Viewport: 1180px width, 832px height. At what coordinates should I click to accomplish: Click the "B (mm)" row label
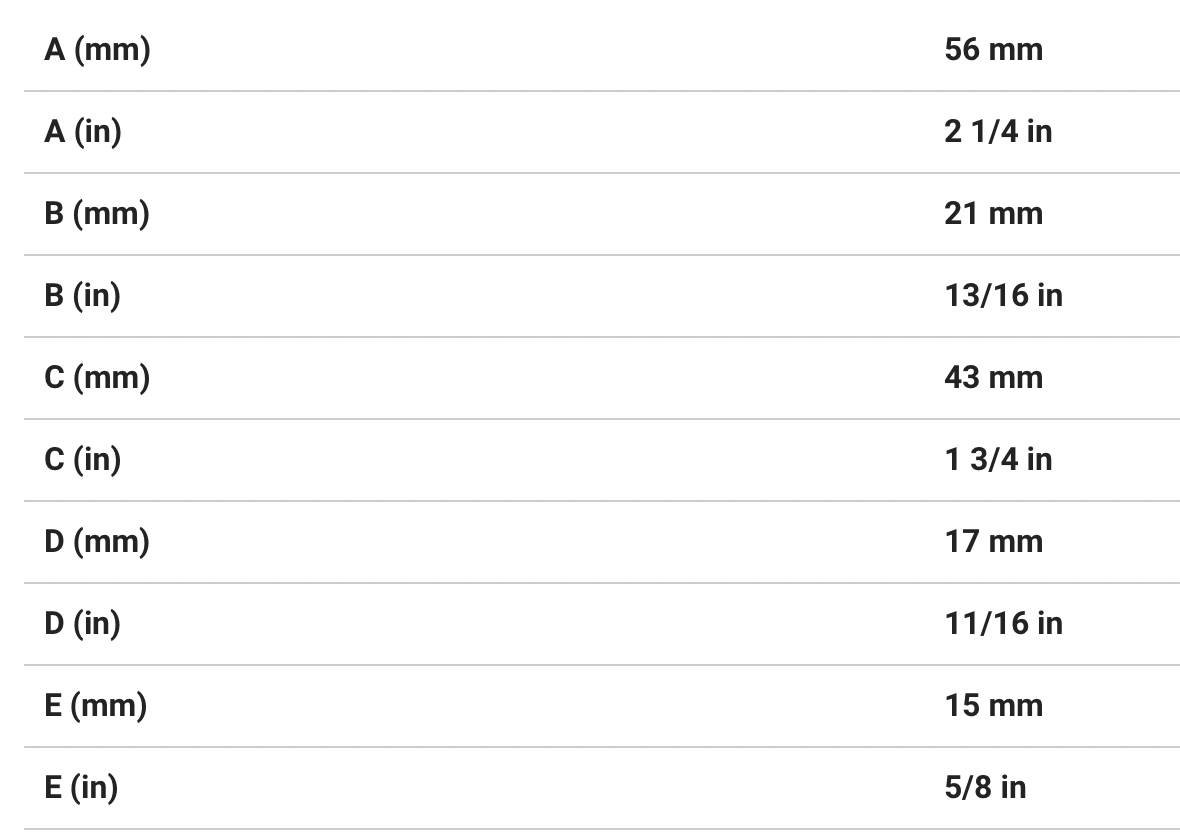pyautogui.click(x=97, y=213)
